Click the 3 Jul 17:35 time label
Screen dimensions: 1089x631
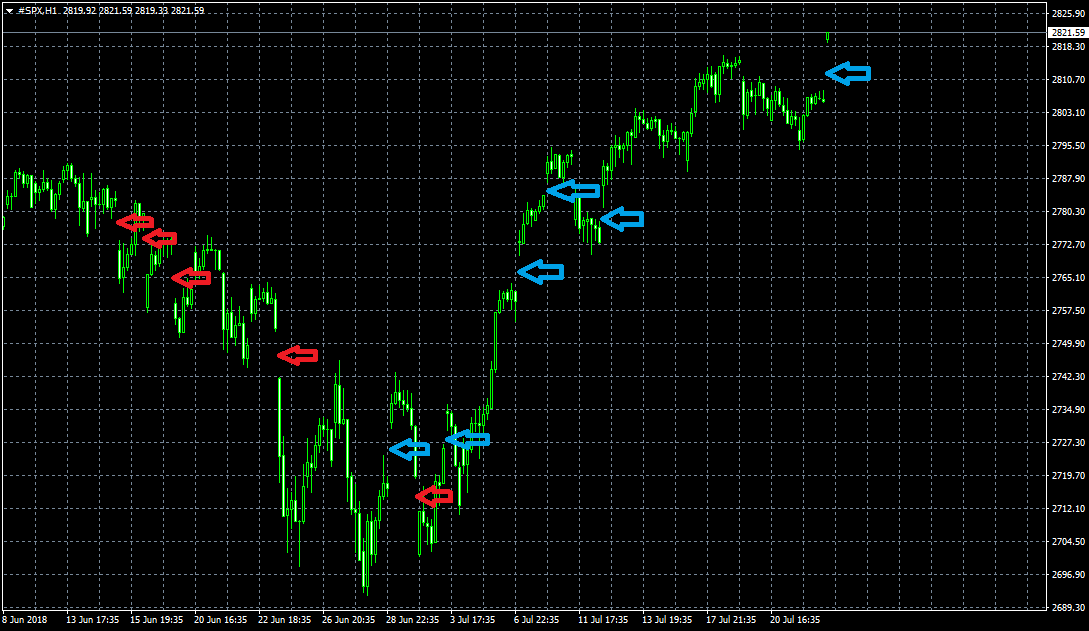472,619
